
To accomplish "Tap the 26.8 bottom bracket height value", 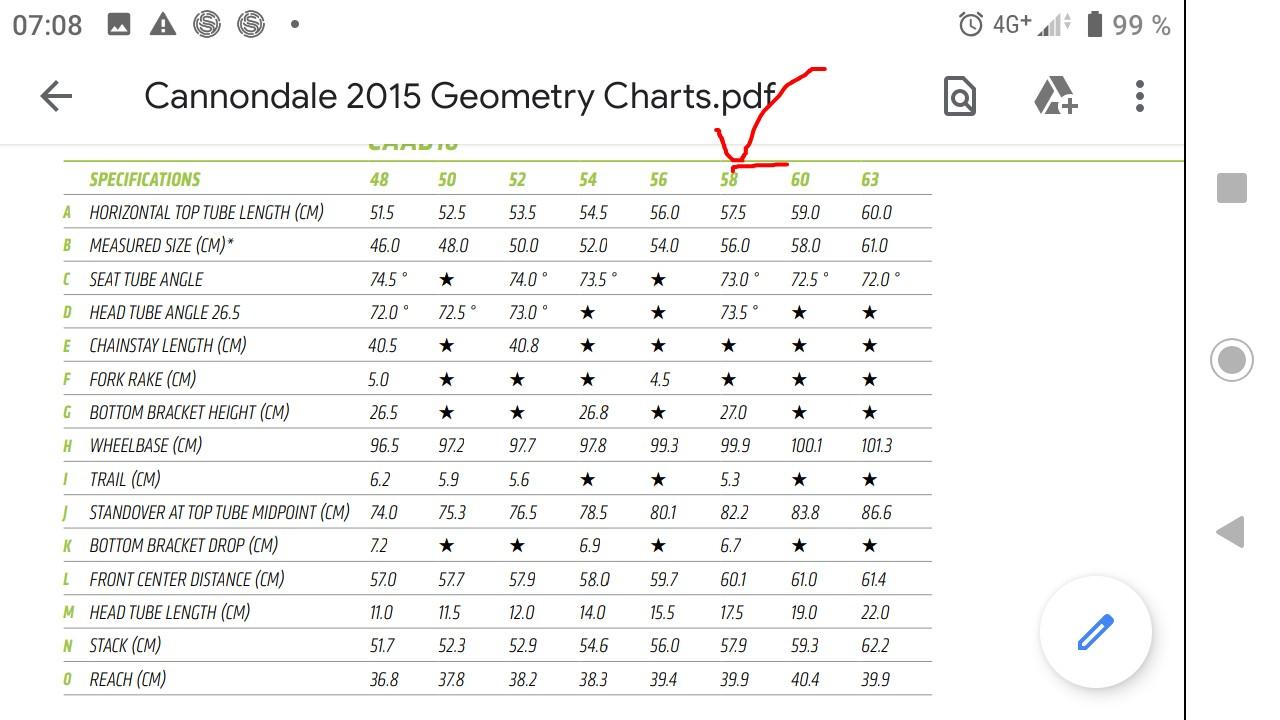I will point(593,412).
